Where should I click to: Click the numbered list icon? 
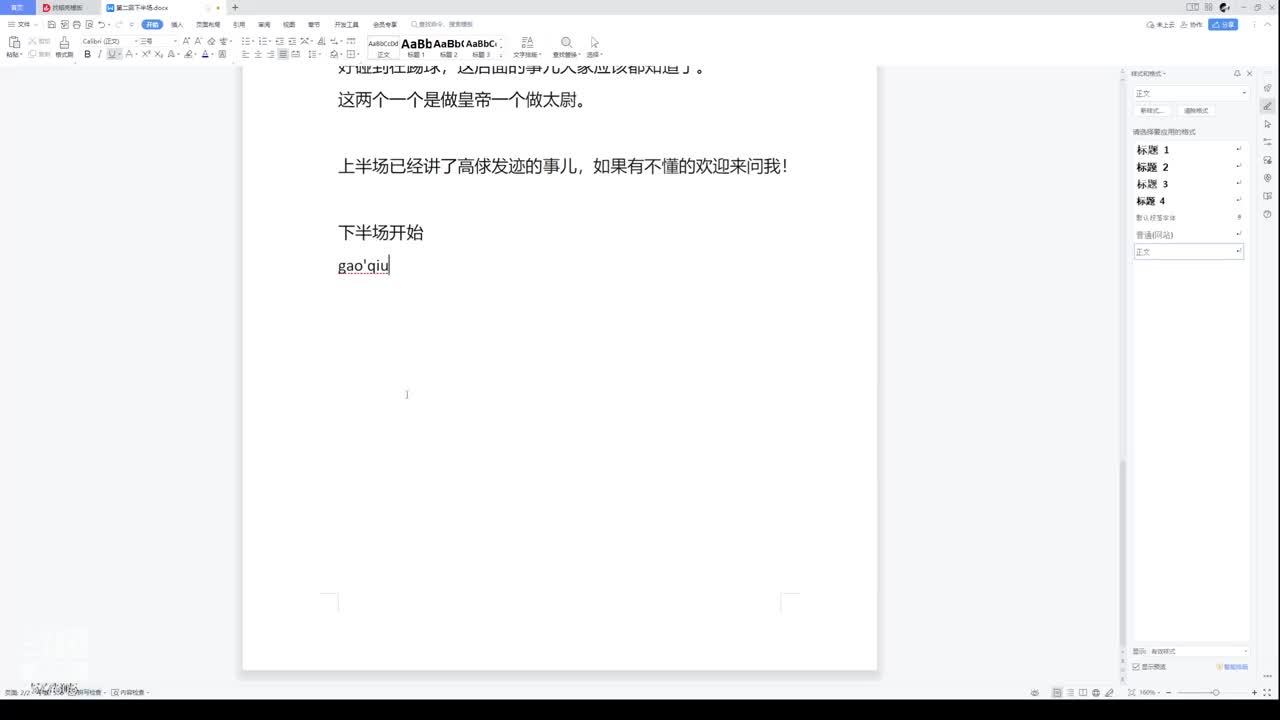[x=263, y=41]
